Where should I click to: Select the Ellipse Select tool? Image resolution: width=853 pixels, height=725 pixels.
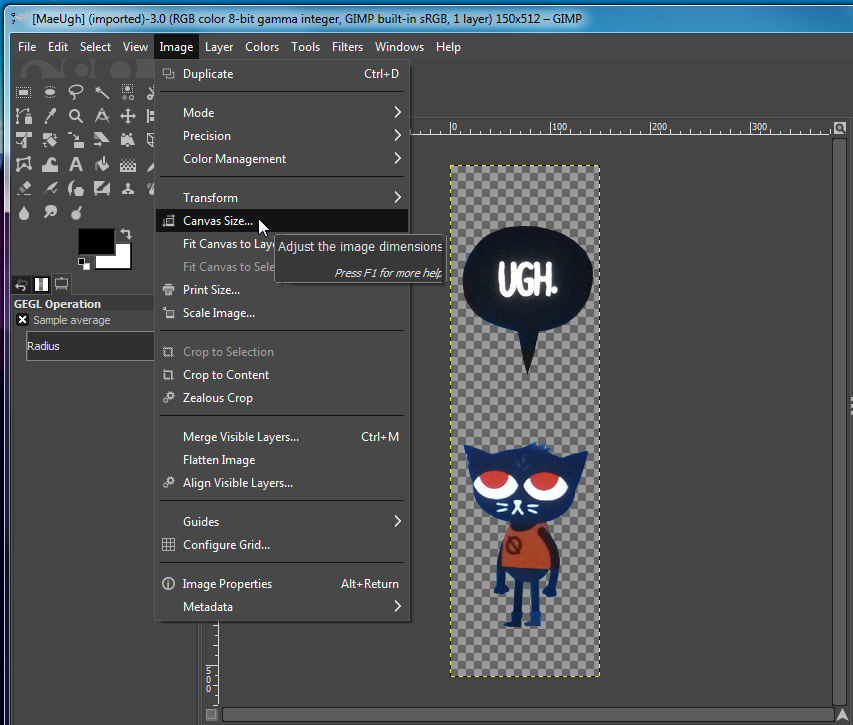click(x=50, y=92)
